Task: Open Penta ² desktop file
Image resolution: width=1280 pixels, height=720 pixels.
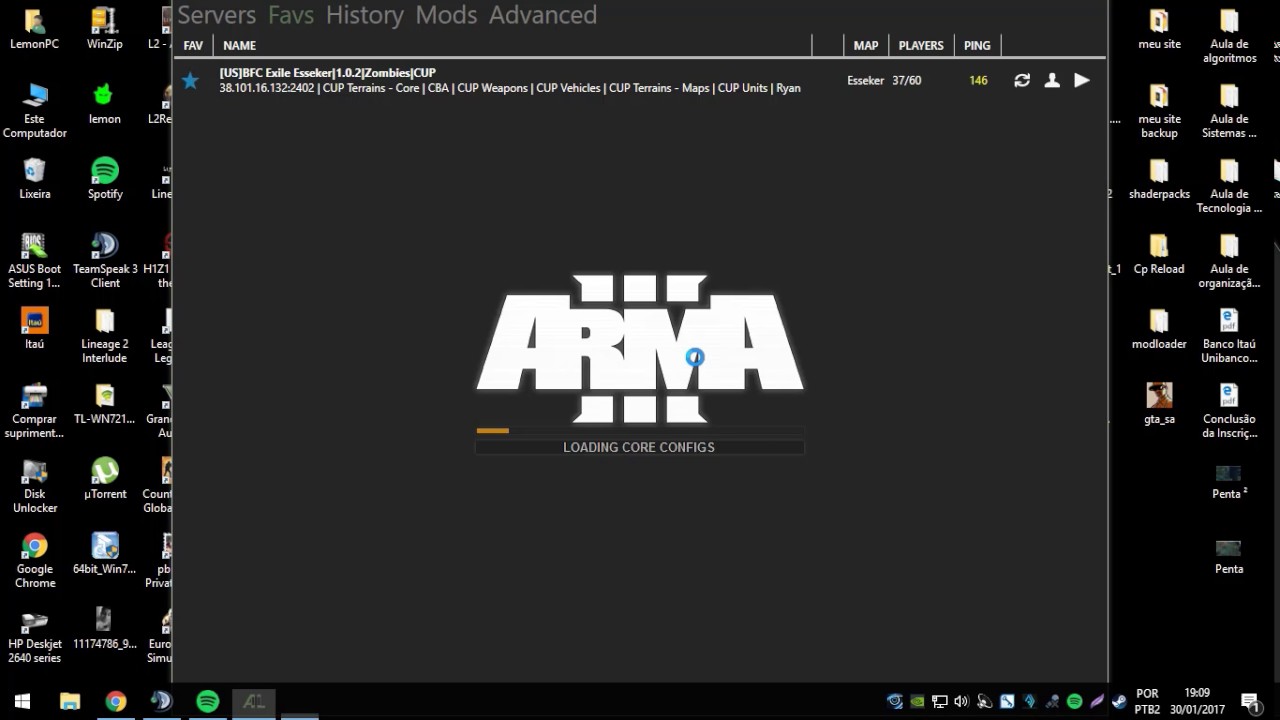Action: 1229,480
